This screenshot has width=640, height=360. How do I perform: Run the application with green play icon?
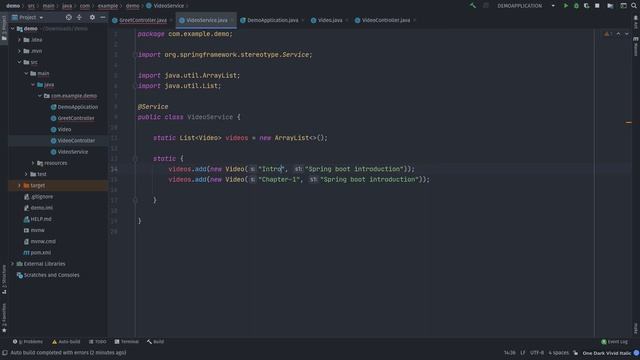(x=566, y=6)
